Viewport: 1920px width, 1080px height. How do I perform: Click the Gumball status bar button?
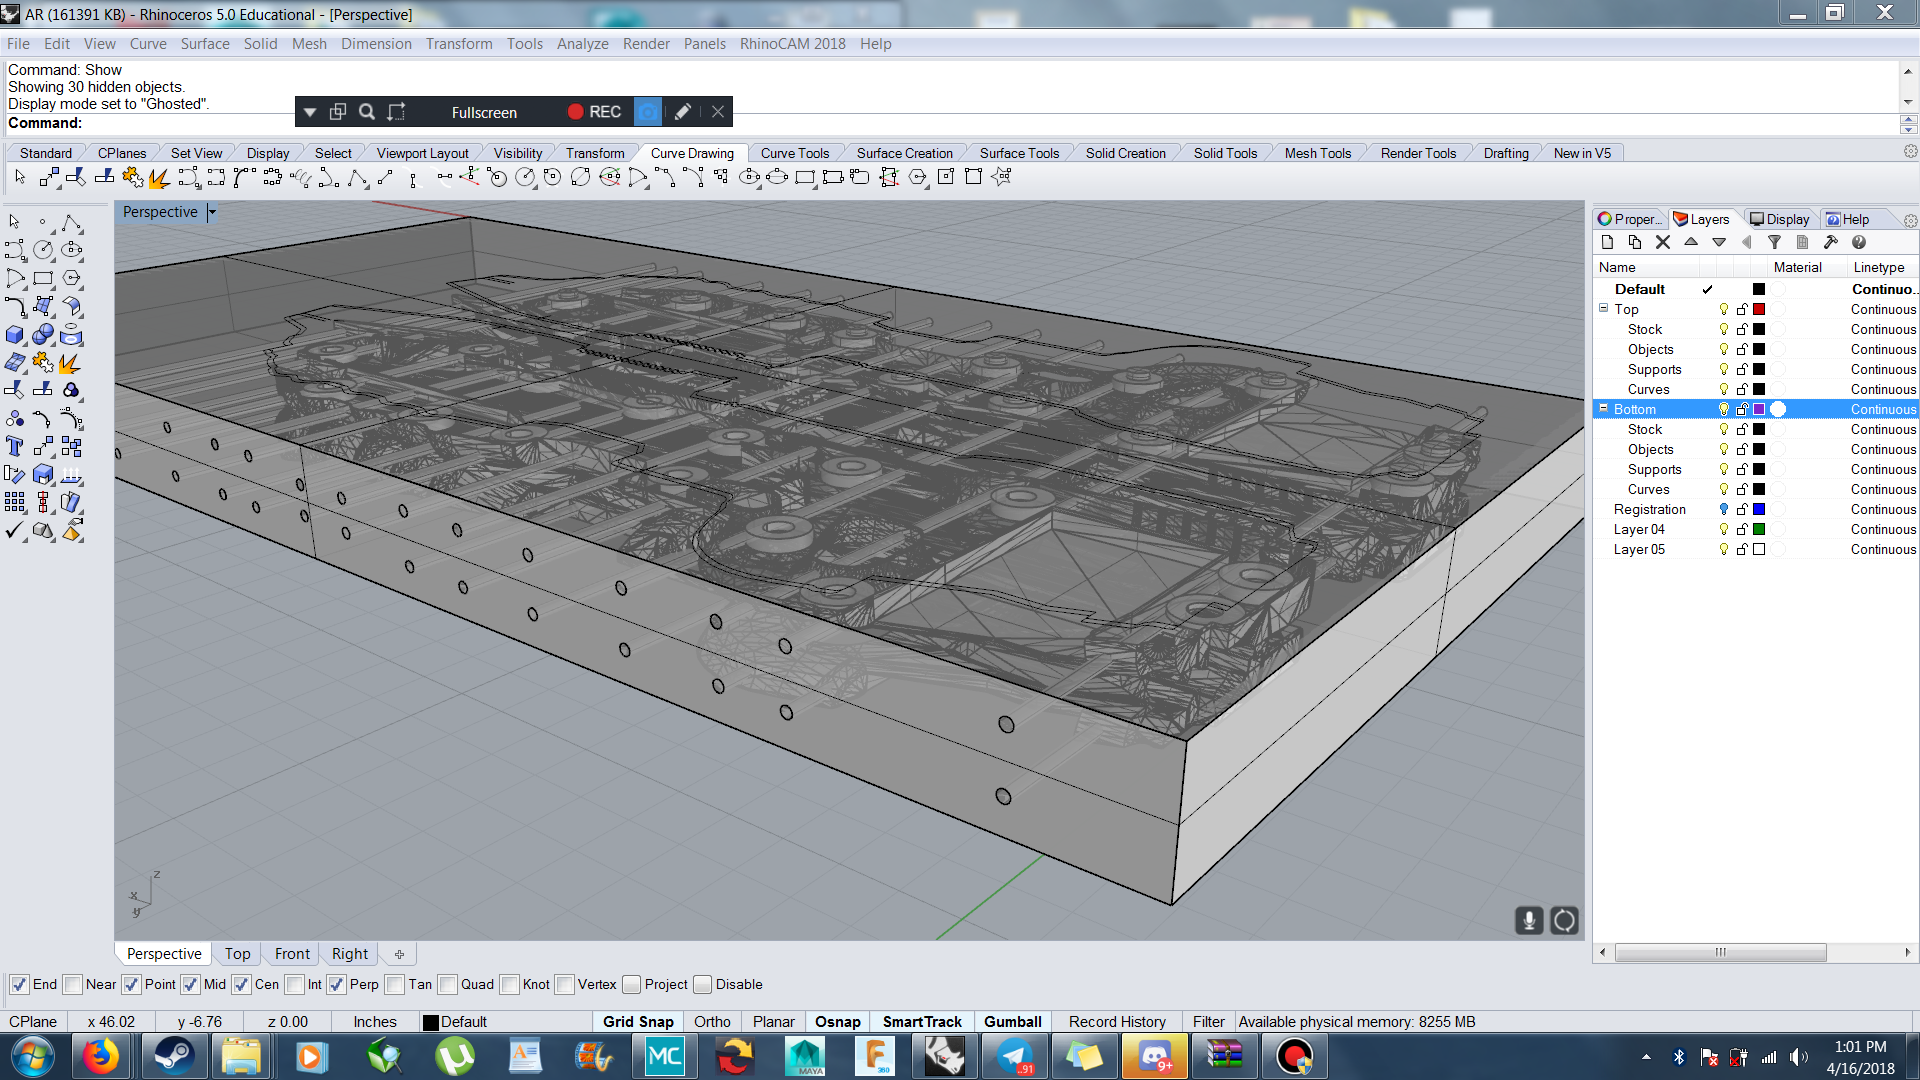(1012, 1022)
